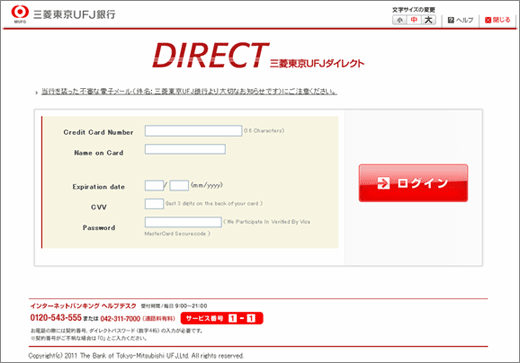The height and width of the screenshot is (363, 520).
Task: Click the "Expiration date" label
Action: point(99,187)
